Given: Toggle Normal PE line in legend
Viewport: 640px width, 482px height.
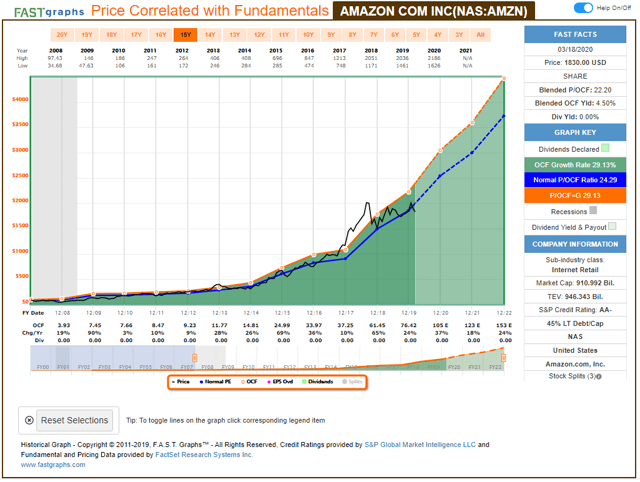Looking at the screenshot, I should [215, 382].
